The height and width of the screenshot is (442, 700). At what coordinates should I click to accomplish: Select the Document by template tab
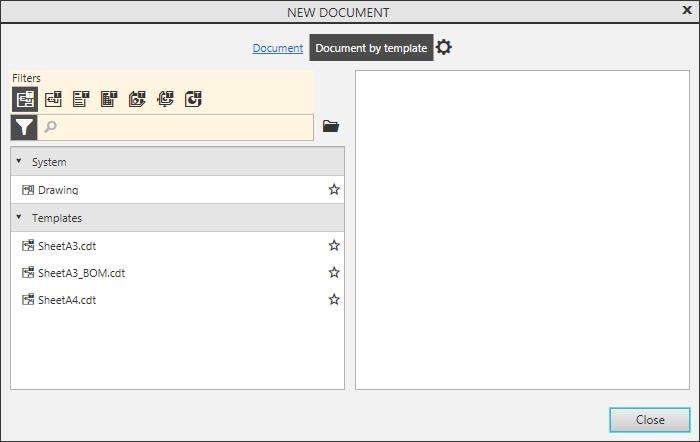tap(371, 48)
